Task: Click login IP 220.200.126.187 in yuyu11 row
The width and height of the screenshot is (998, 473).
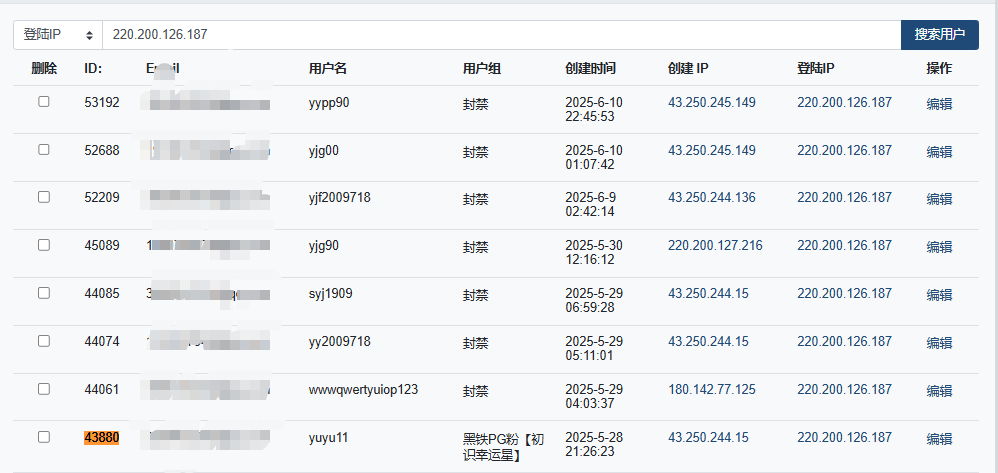Action: [844, 437]
